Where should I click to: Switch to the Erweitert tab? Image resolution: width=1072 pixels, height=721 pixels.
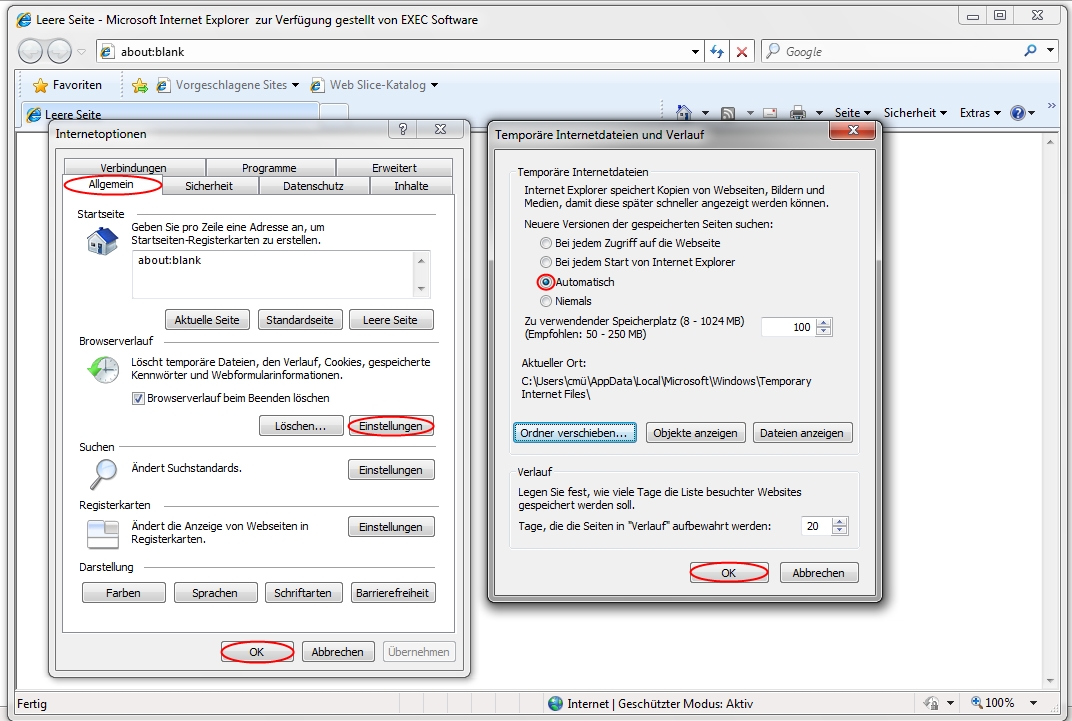pyautogui.click(x=394, y=168)
